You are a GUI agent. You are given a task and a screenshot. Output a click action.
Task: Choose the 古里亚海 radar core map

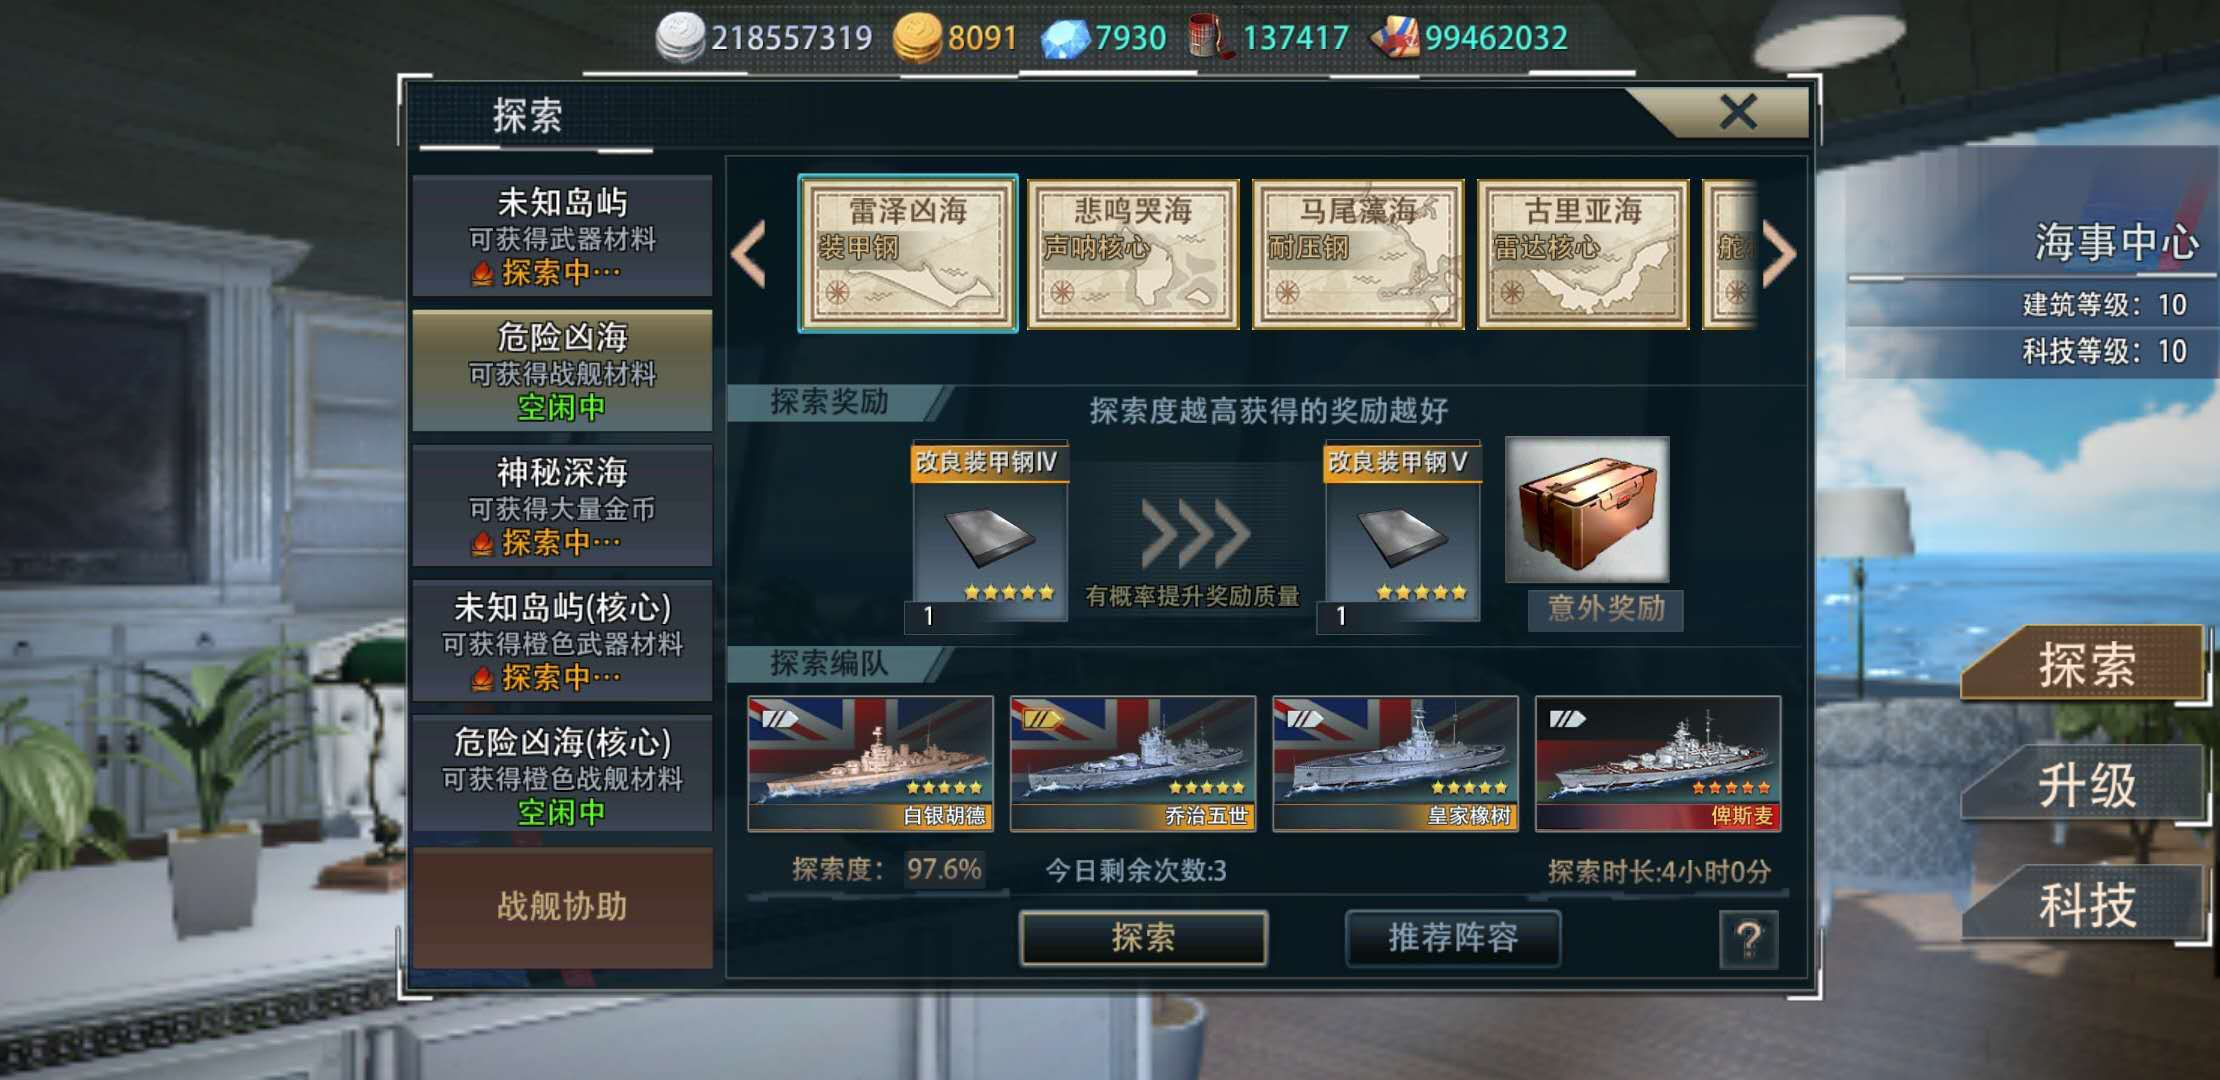(x=1583, y=254)
